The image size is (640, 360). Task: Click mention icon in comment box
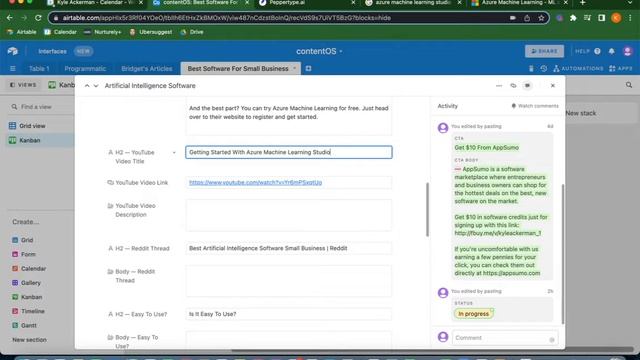click(552, 340)
